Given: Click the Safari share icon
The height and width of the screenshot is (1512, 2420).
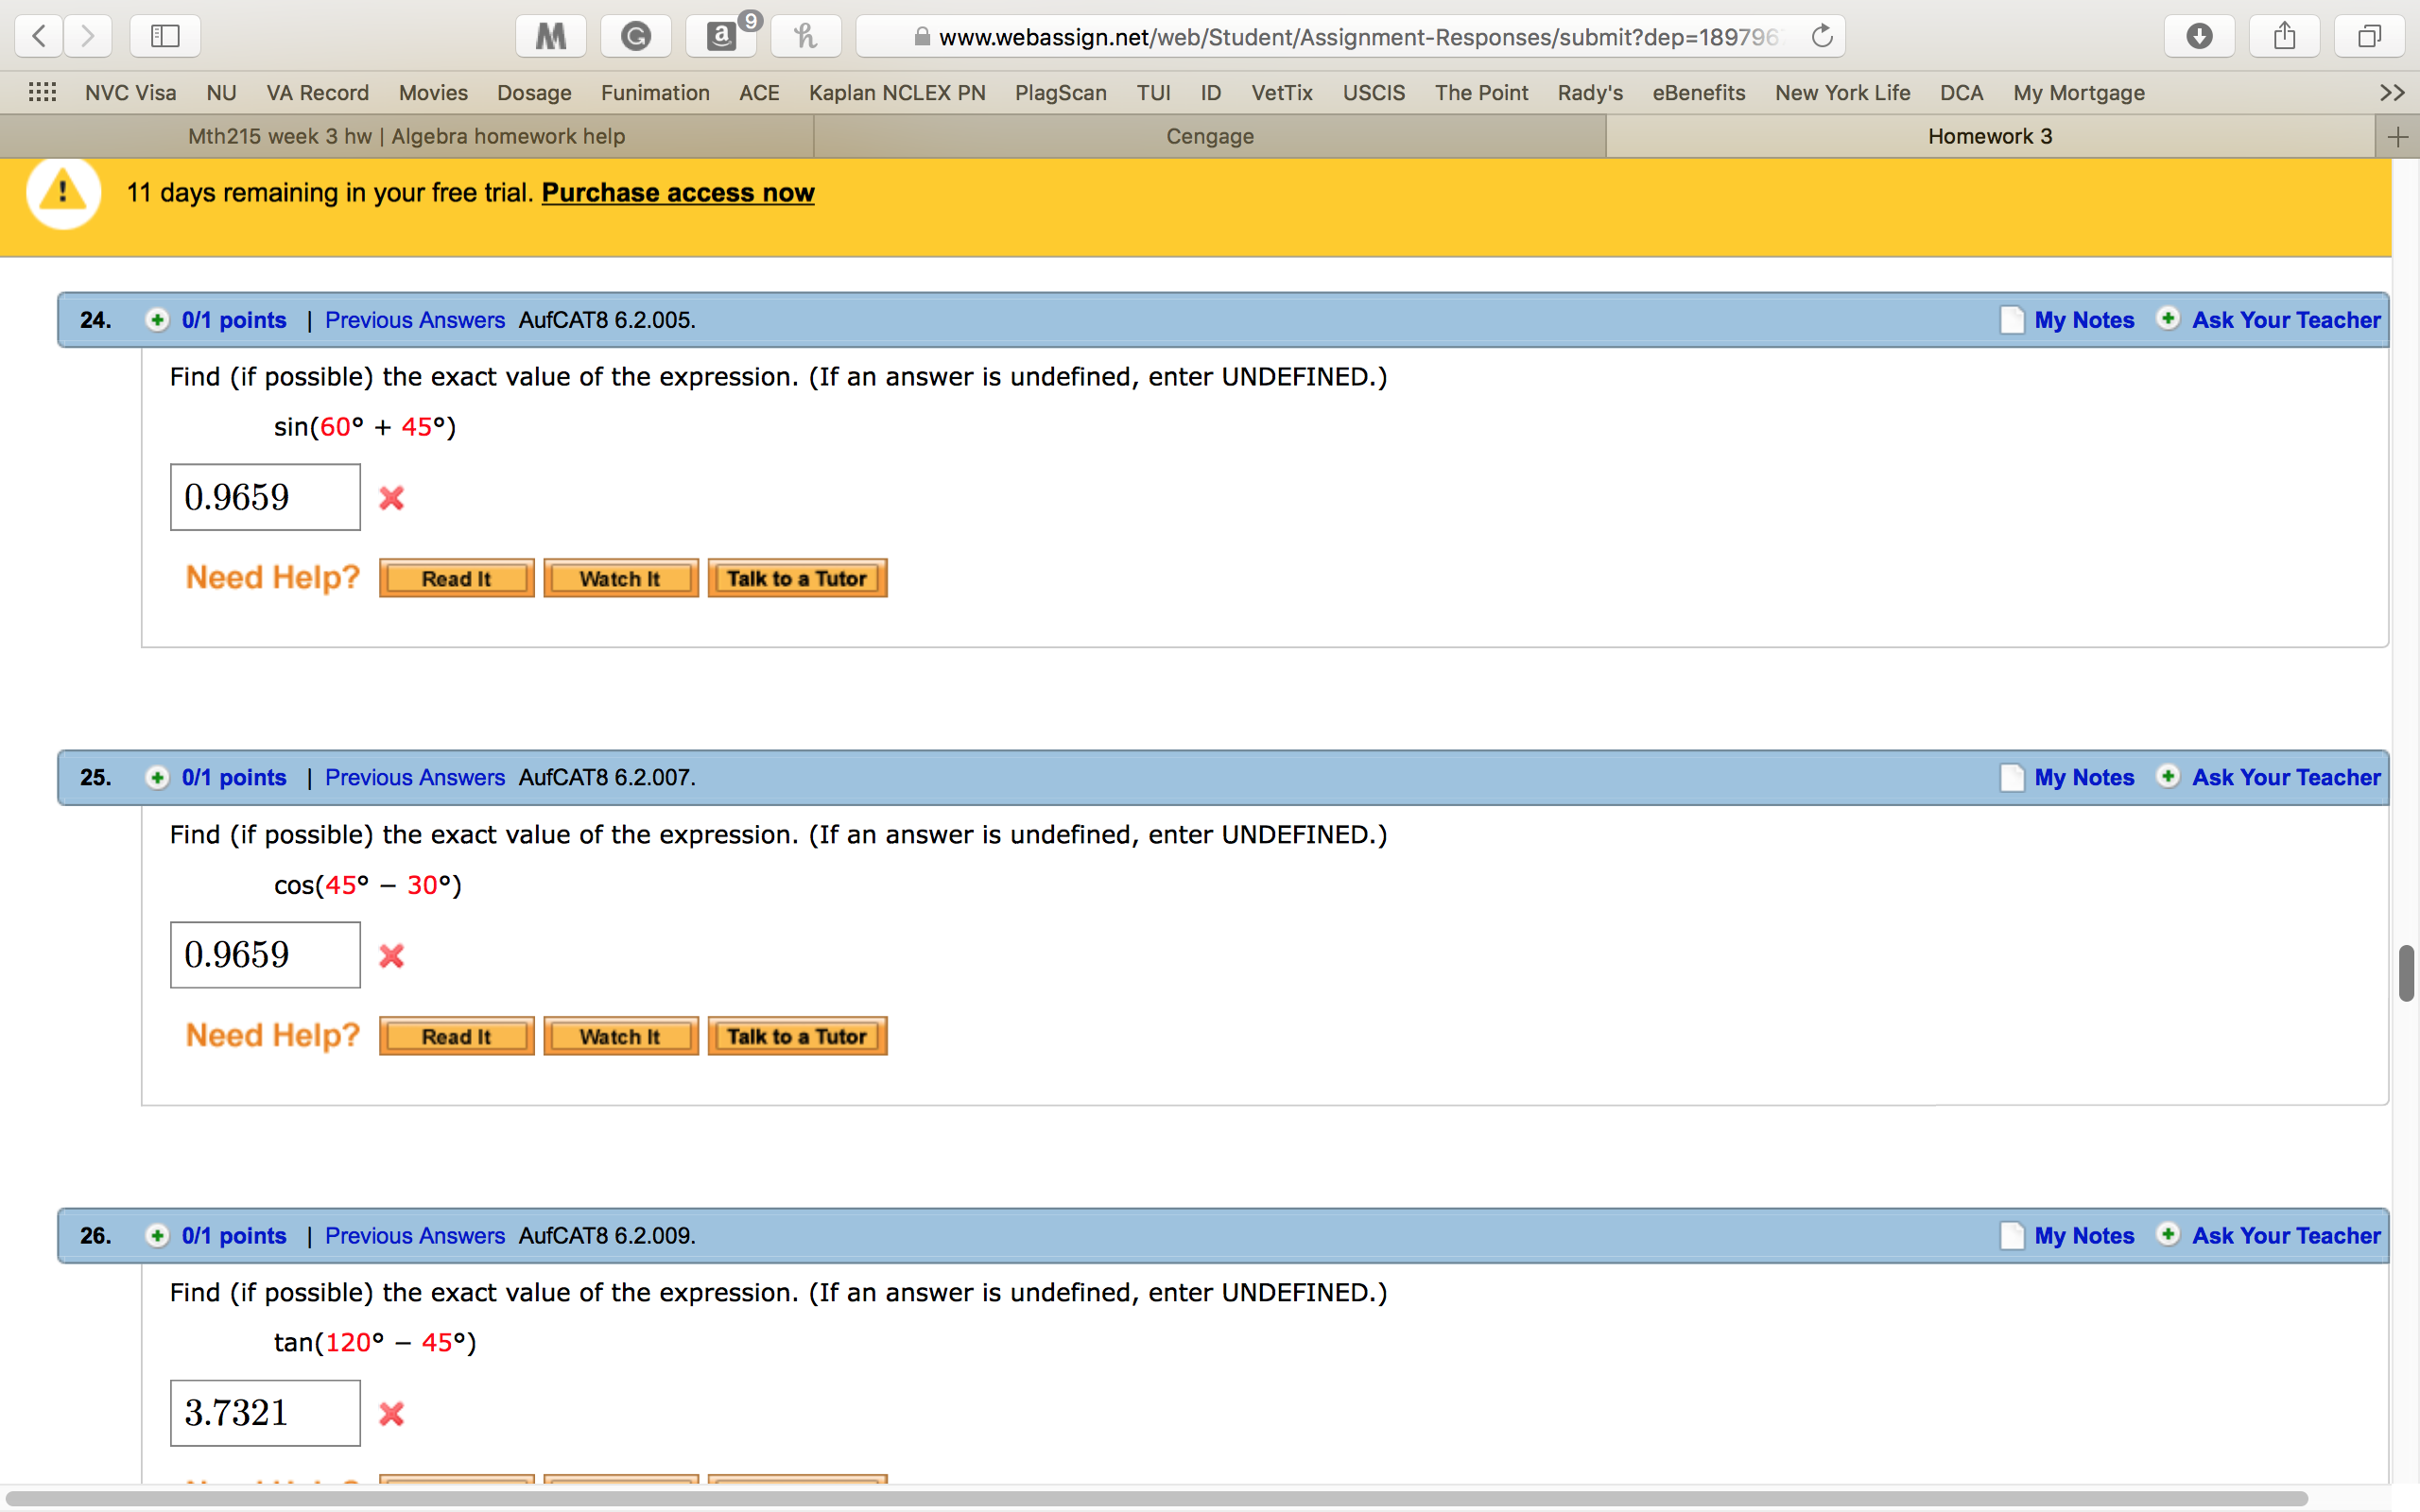Looking at the screenshot, I should (x=2284, y=37).
